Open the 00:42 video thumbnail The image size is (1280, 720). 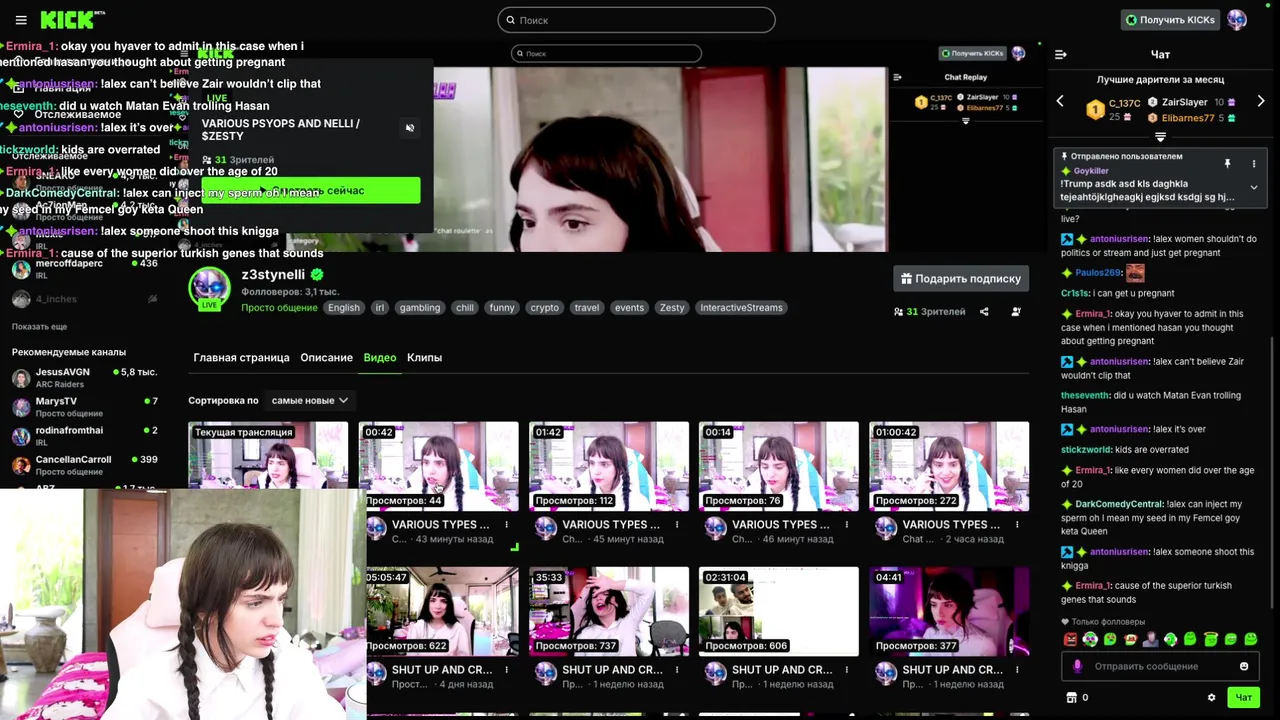coord(439,466)
